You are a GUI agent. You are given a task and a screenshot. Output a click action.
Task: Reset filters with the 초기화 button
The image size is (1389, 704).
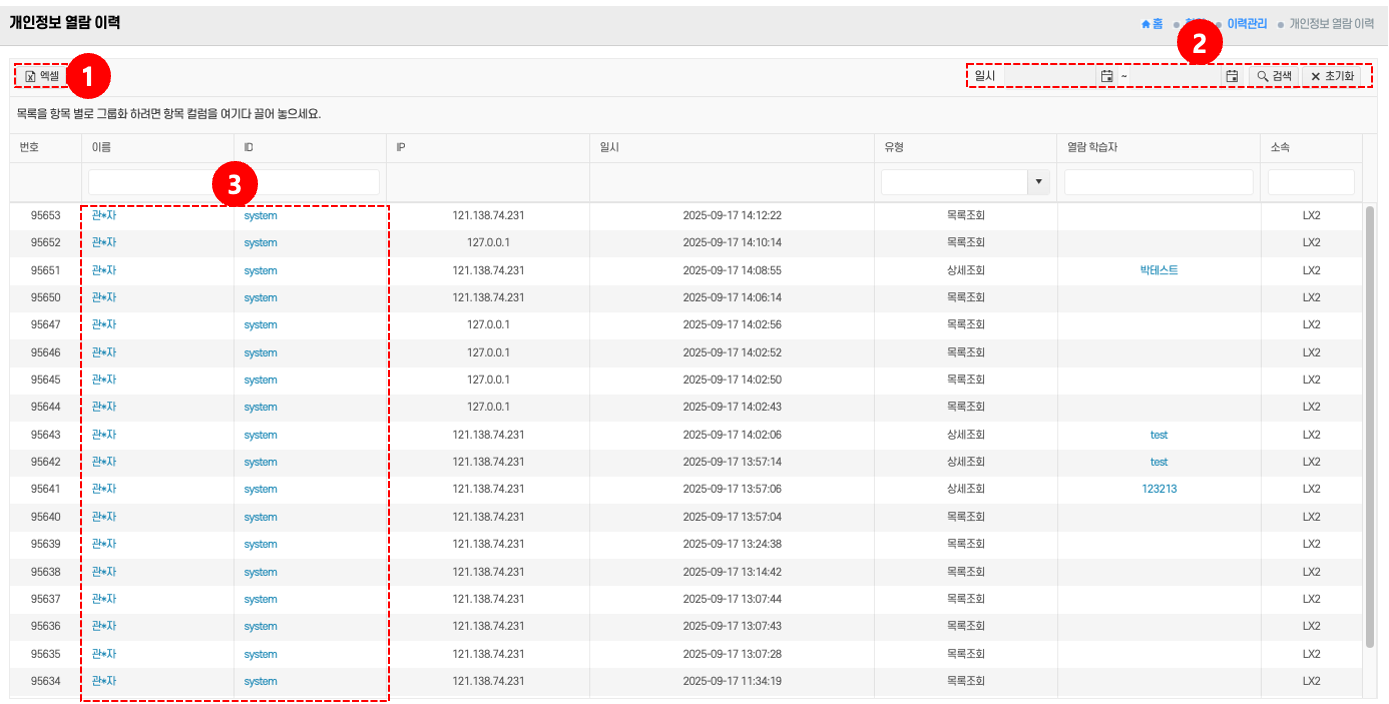point(1331,76)
